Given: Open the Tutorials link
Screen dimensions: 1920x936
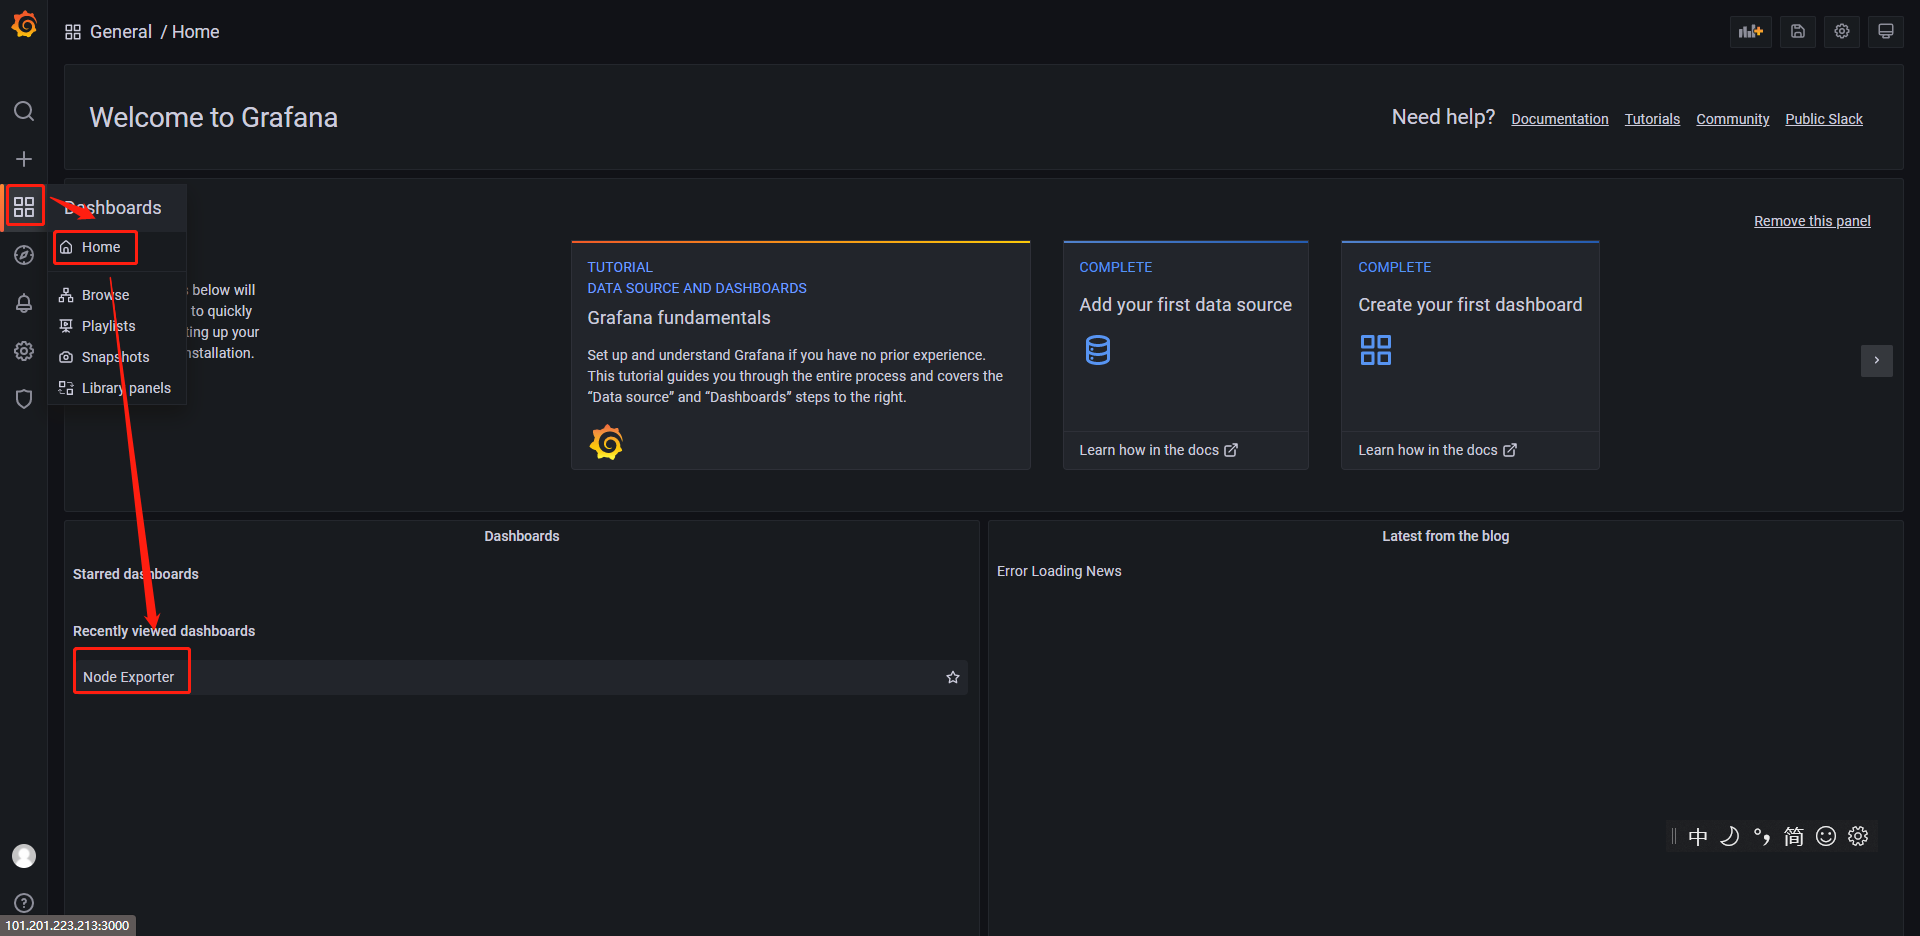Looking at the screenshot, I should click(1652, 119).
